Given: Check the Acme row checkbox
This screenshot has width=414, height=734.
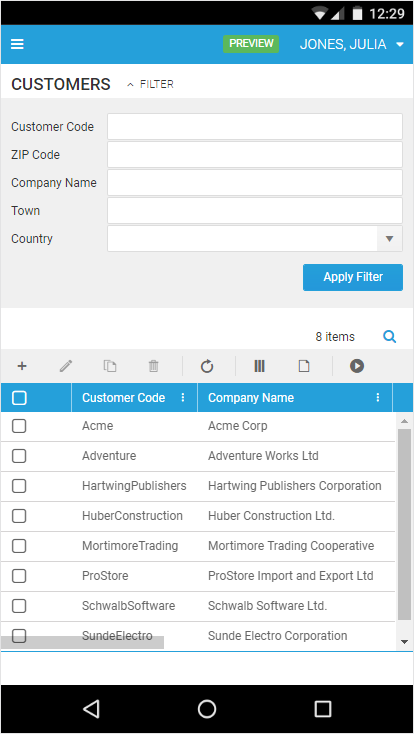Looking at the screenshot, I should [x=19, y=426].
